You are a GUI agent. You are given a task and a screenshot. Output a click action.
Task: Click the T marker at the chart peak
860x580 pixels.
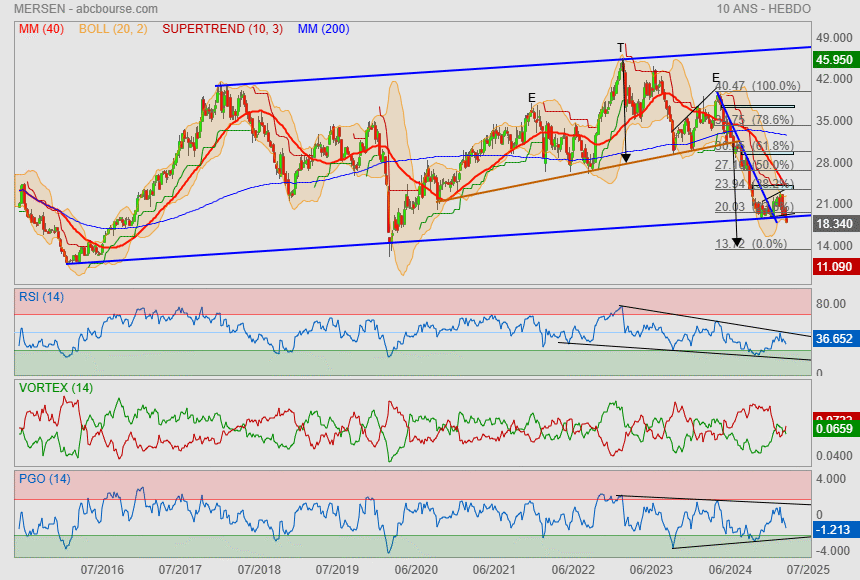click(x=620, y=48)
